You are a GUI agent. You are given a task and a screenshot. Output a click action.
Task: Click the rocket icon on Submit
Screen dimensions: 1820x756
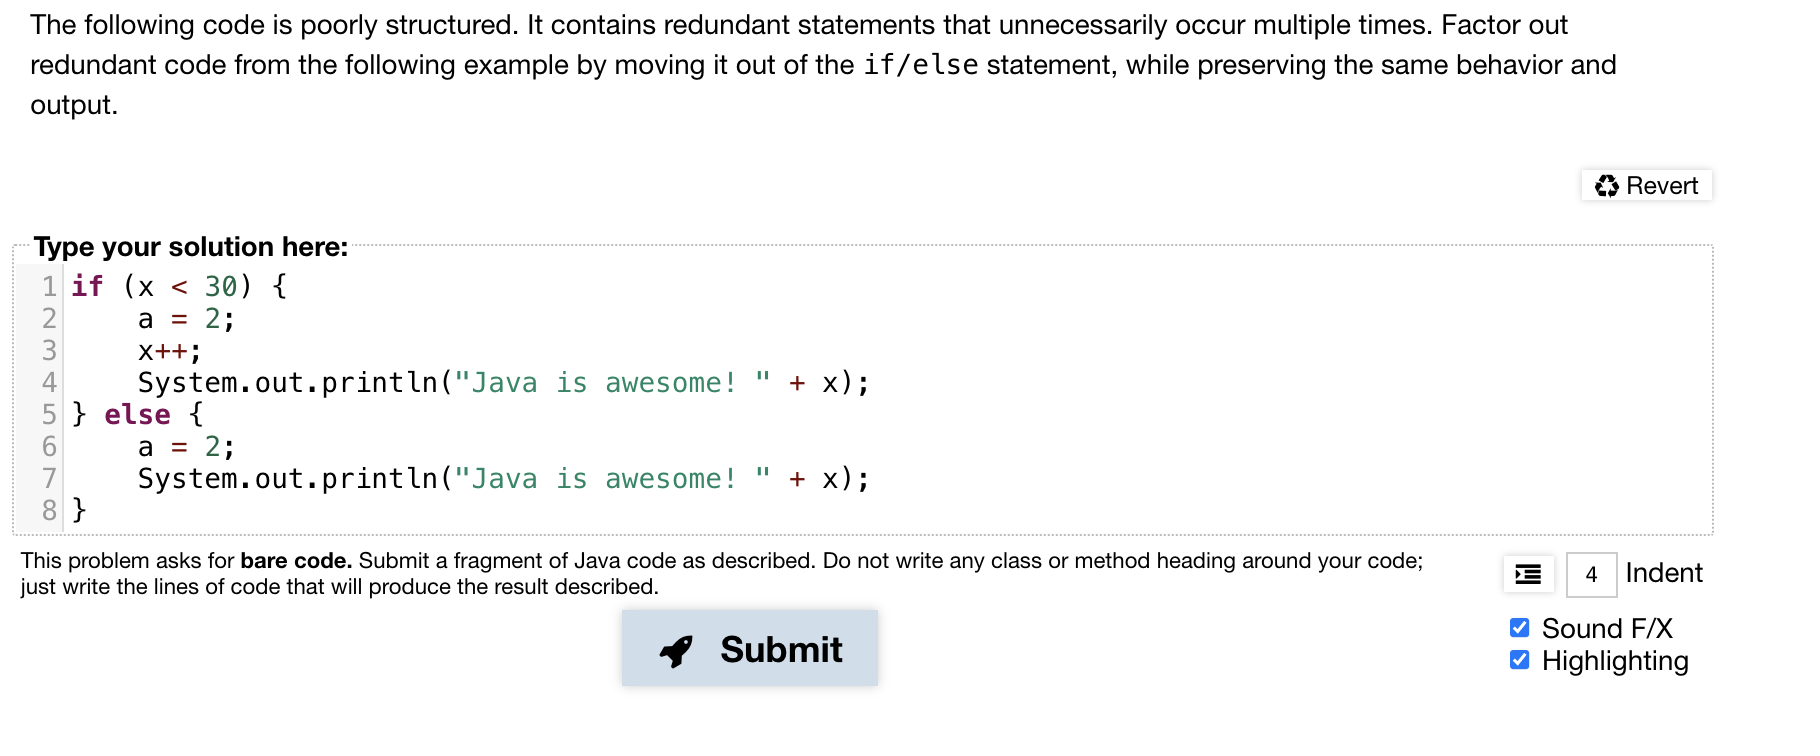pyautogui.click(x=676, y=651)
